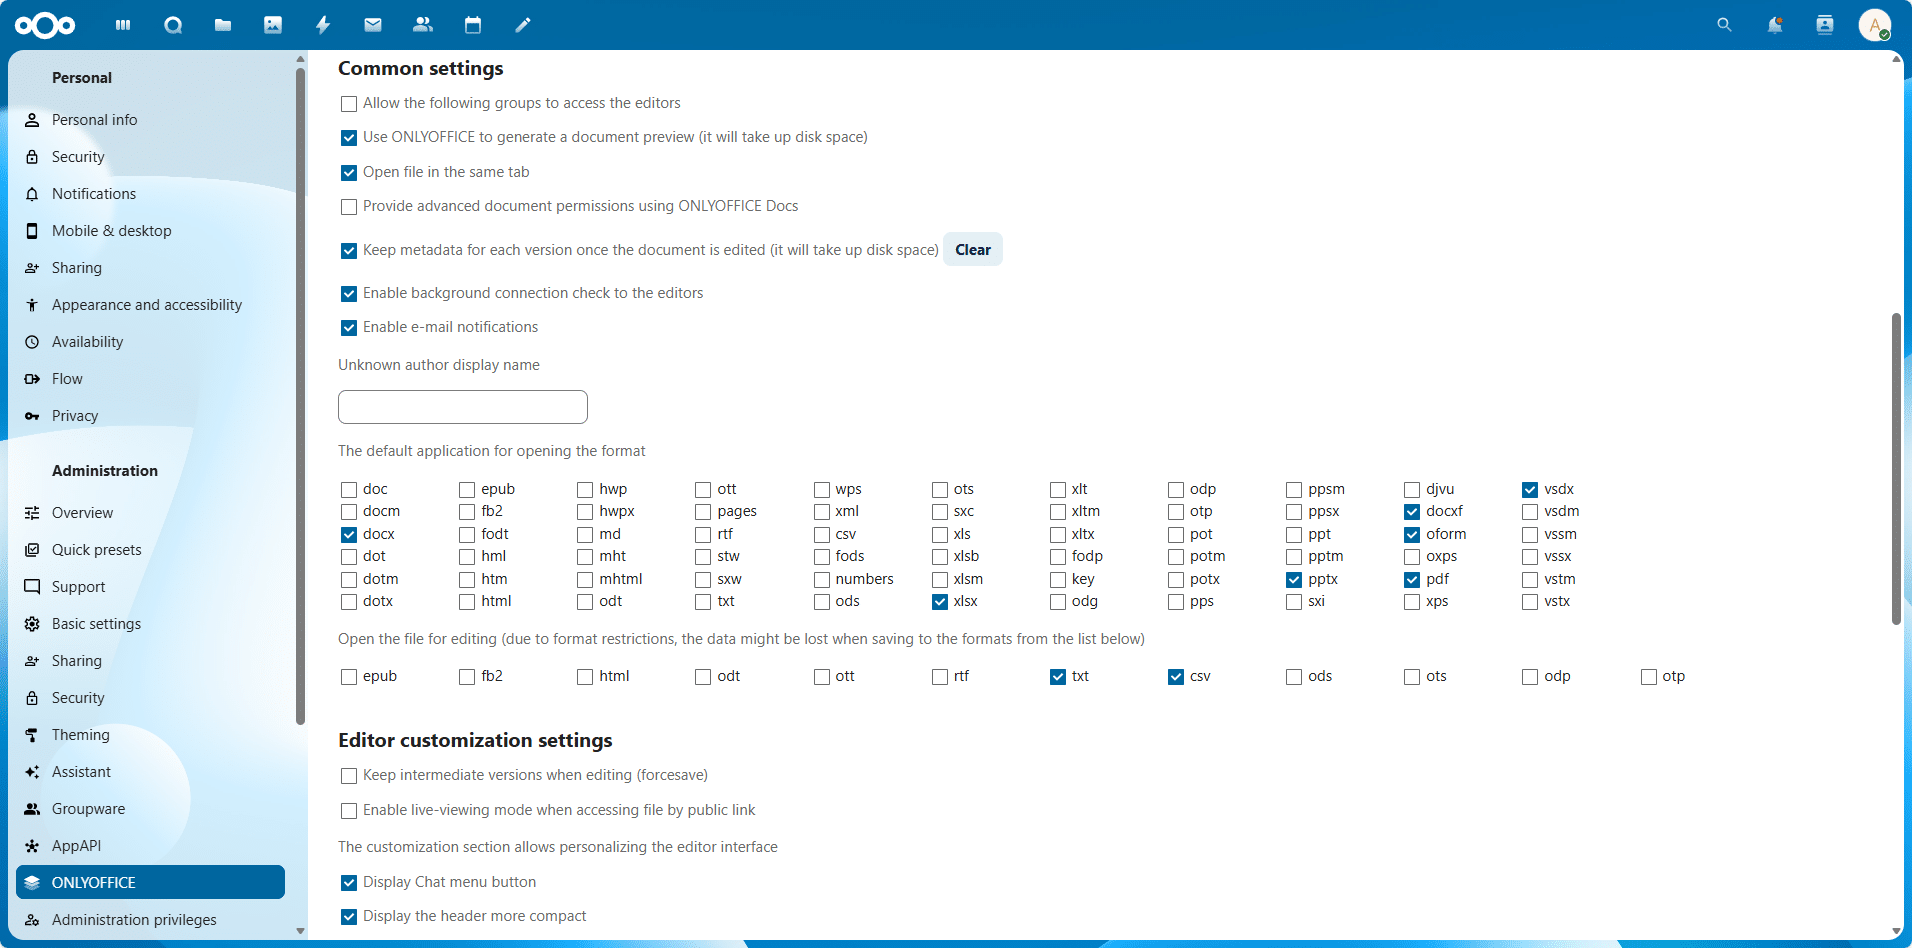The height and width of the screenshot is (948, 1912).
Task: Open the Files app from top bar
Action: tap(223, 25)
